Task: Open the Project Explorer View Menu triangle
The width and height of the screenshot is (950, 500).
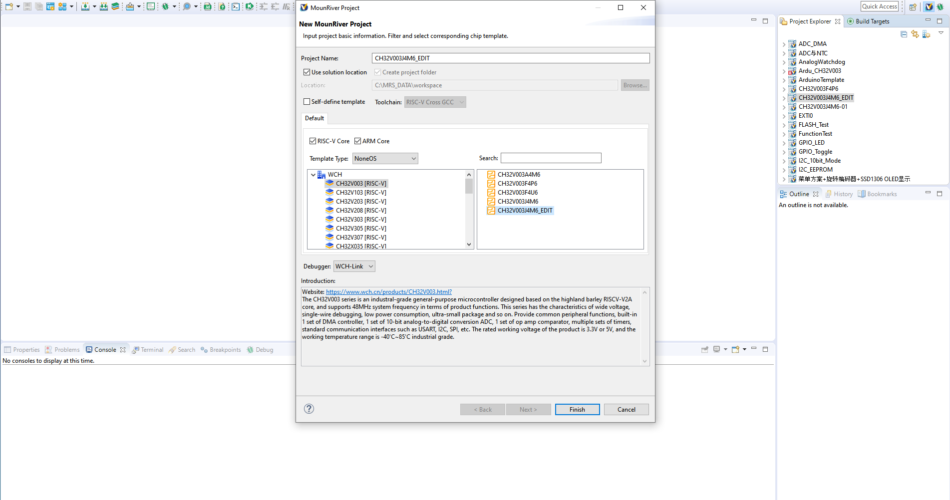Action: [941, 33]
